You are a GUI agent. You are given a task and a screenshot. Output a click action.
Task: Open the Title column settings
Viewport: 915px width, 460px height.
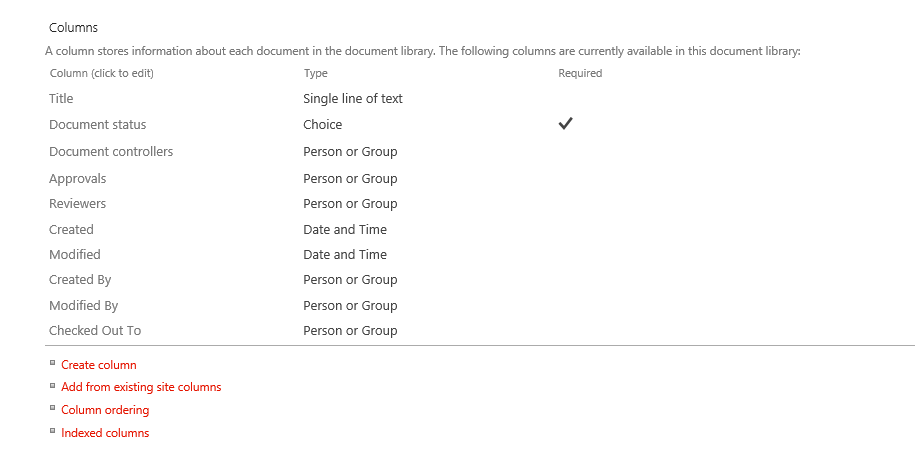click(61, 99)
